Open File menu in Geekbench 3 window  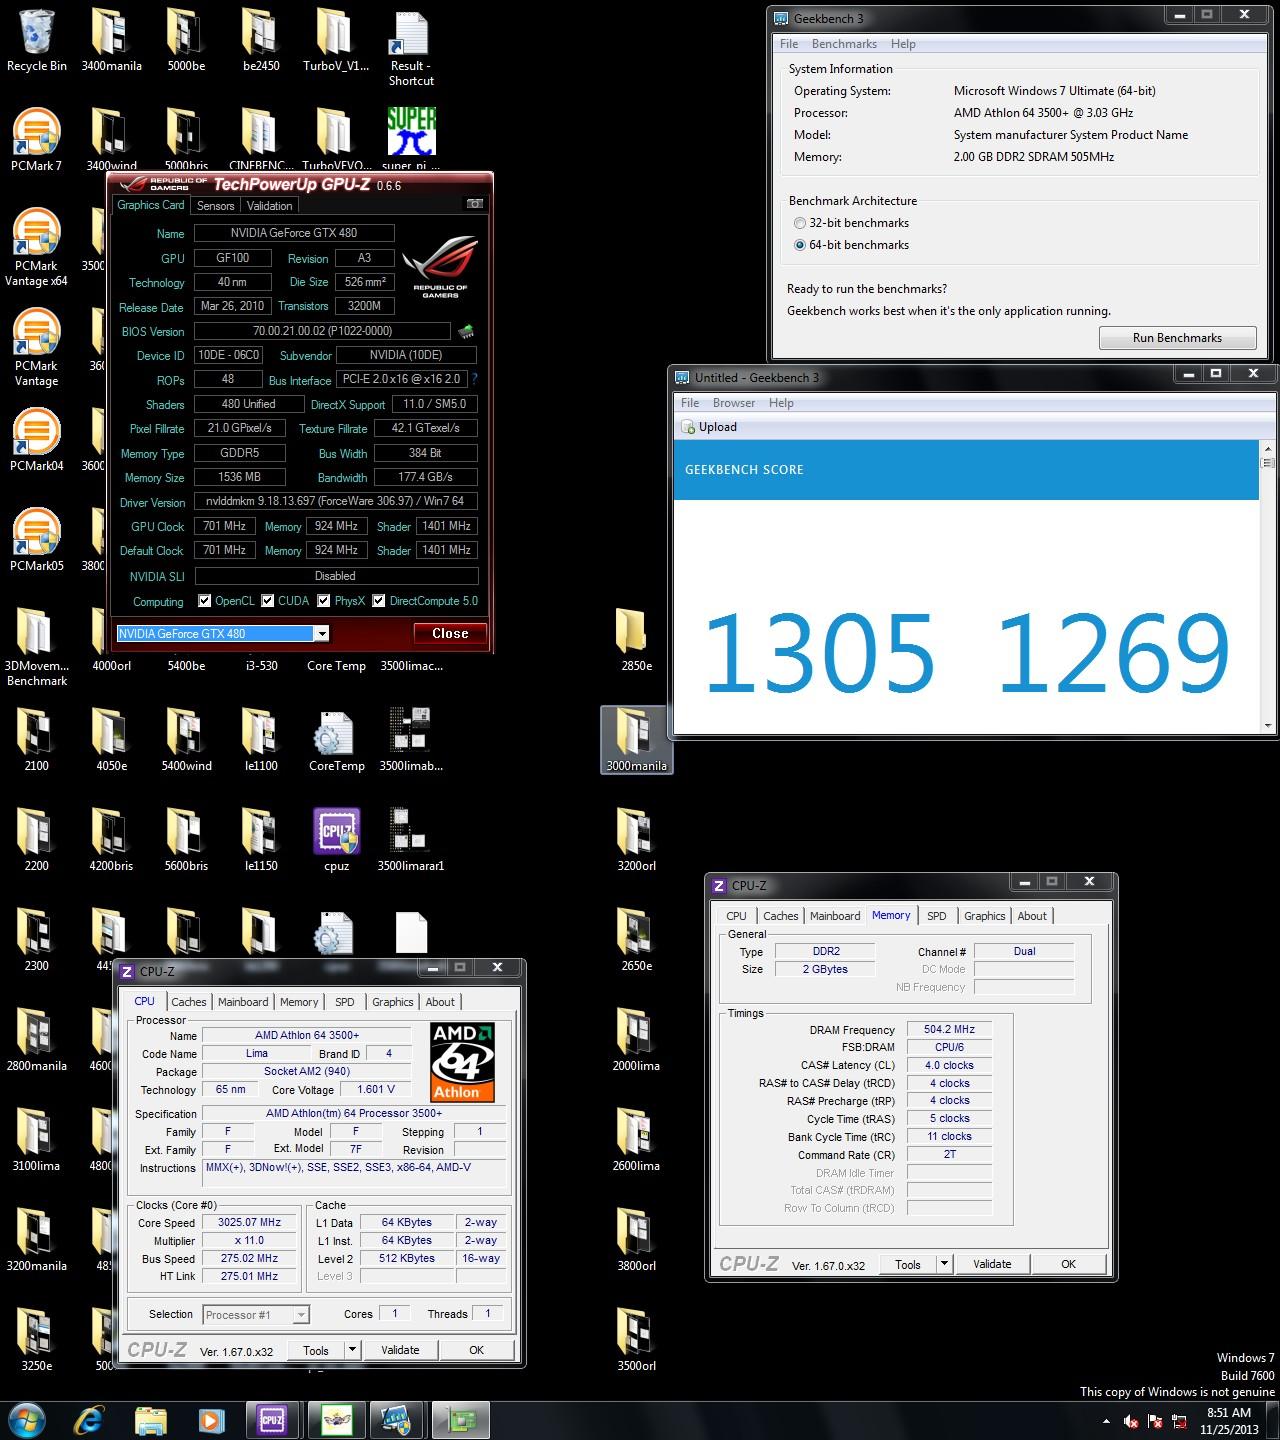tap(789, 44)
